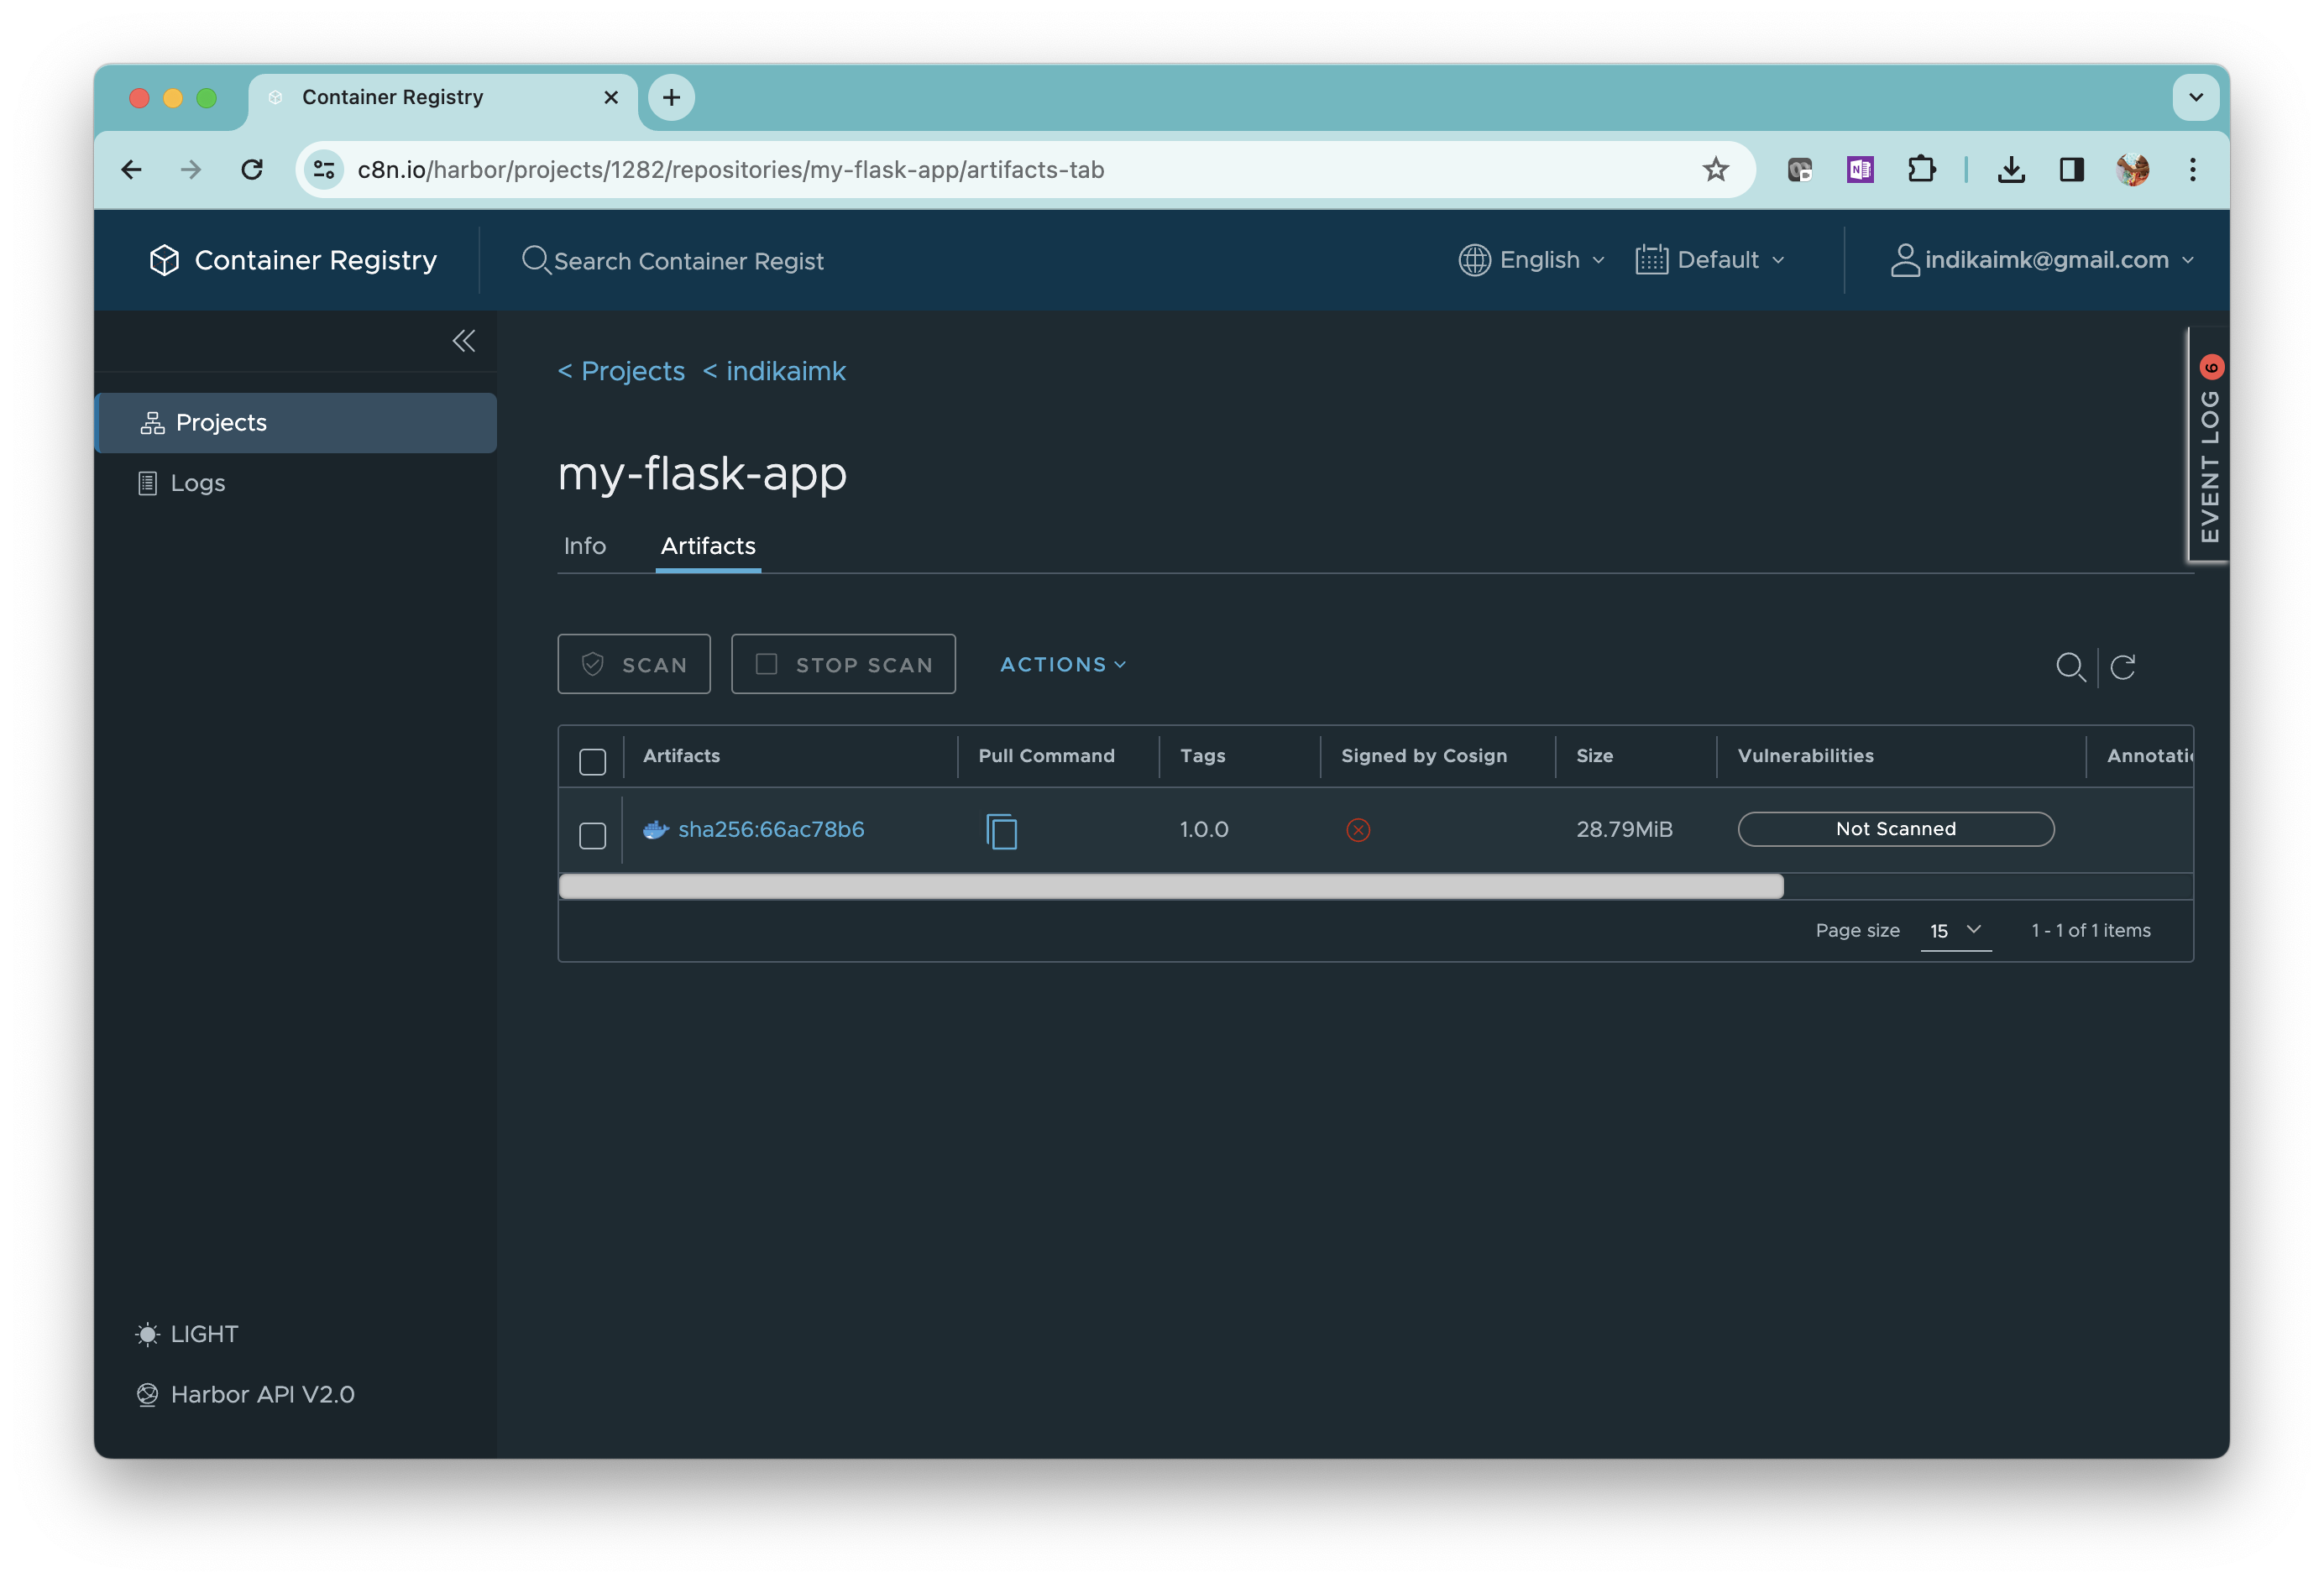Image resolution: width=2324 pixels, height=1583 pixels.
Task: Click the table horizontal scrollbar
Action: point(1171,886)
